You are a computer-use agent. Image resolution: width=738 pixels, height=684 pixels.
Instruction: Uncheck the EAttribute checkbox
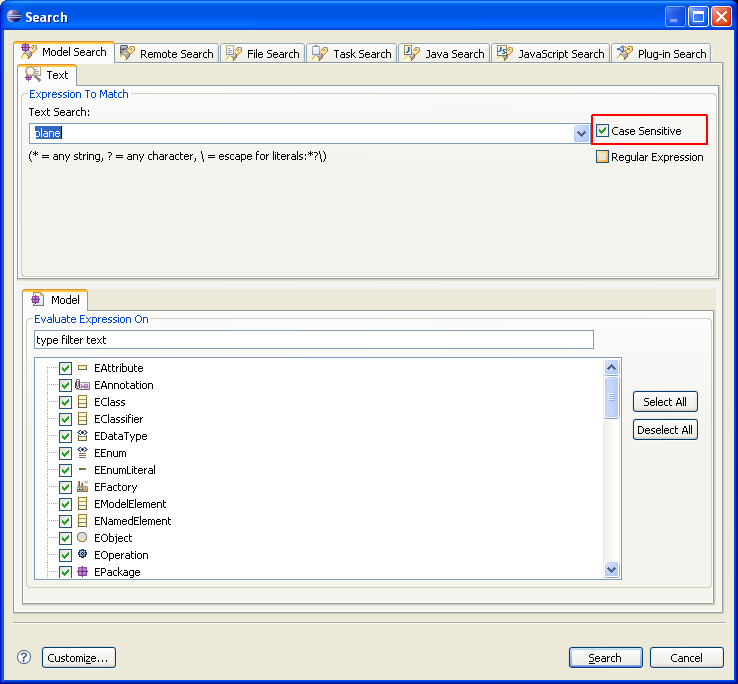pos(65,368)
